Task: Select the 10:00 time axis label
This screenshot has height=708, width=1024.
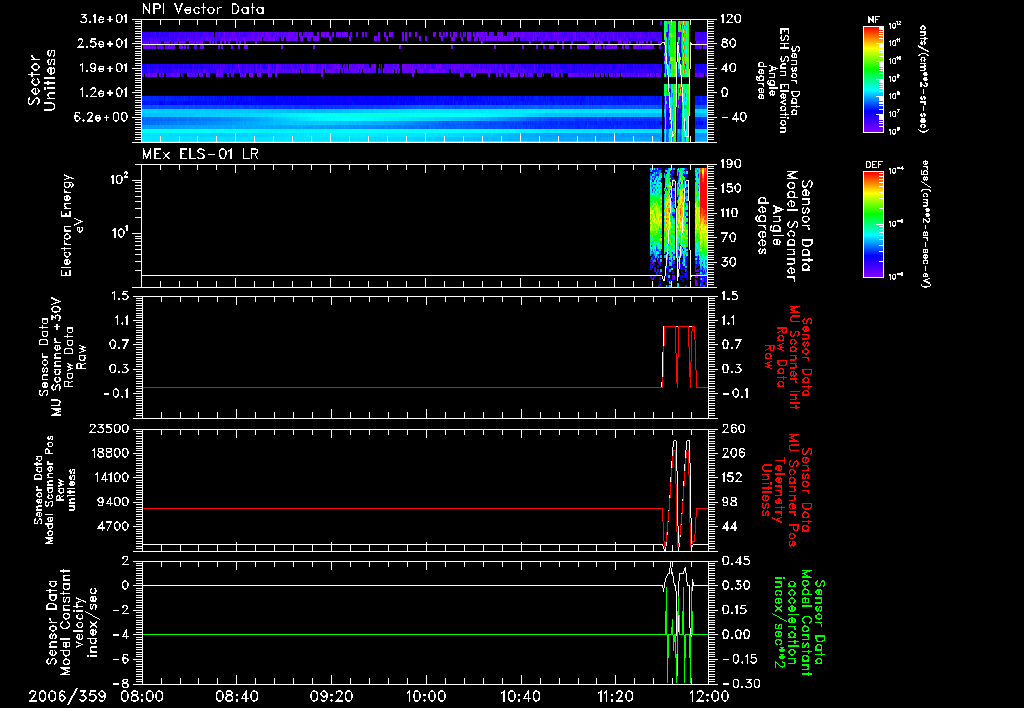Action: point(426,696)
